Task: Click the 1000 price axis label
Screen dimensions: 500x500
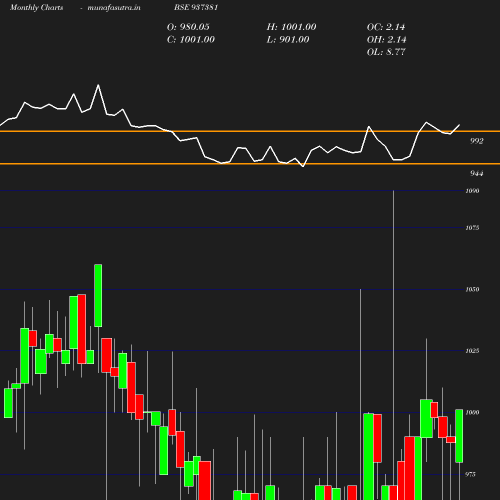Action: click(x=472, y=412)
